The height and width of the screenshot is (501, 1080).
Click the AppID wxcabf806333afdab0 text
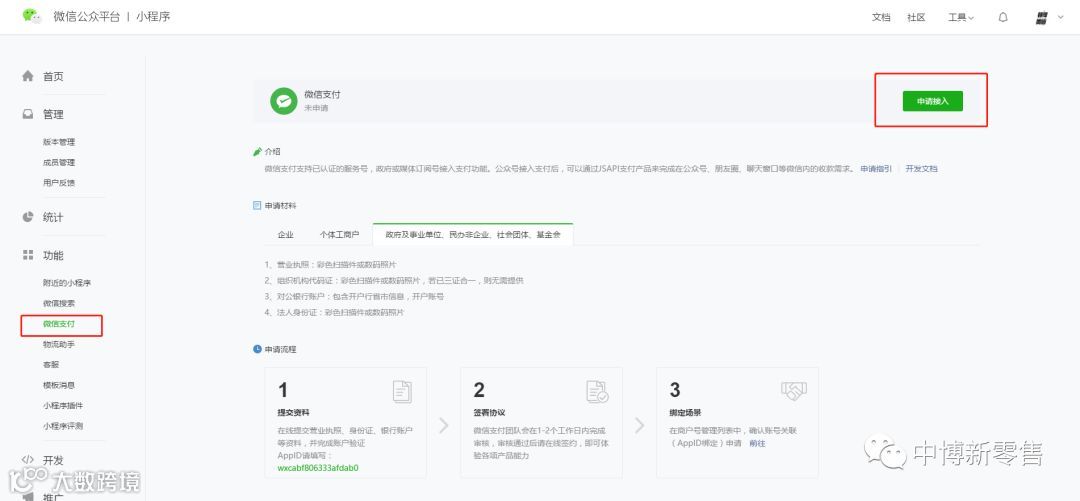pyautogui.click(x=318, y=468)
